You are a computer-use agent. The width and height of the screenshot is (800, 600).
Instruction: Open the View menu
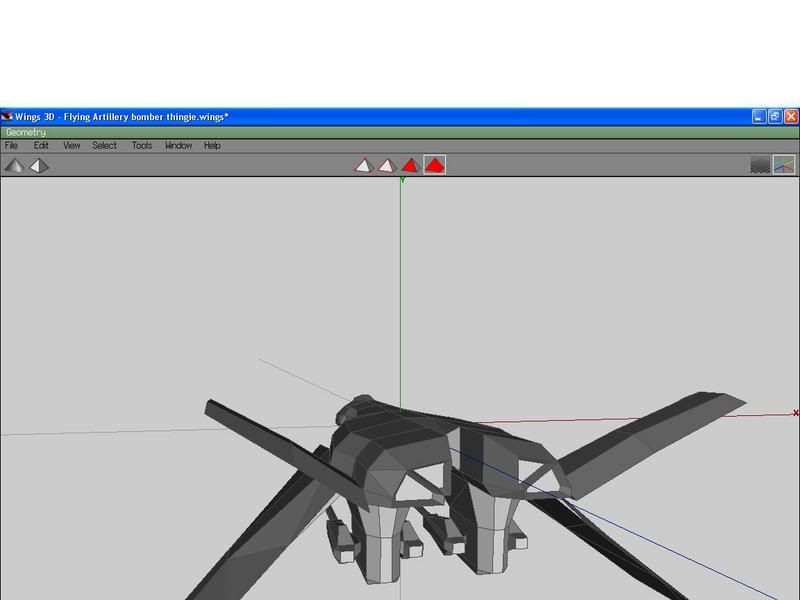click(72, 146)
